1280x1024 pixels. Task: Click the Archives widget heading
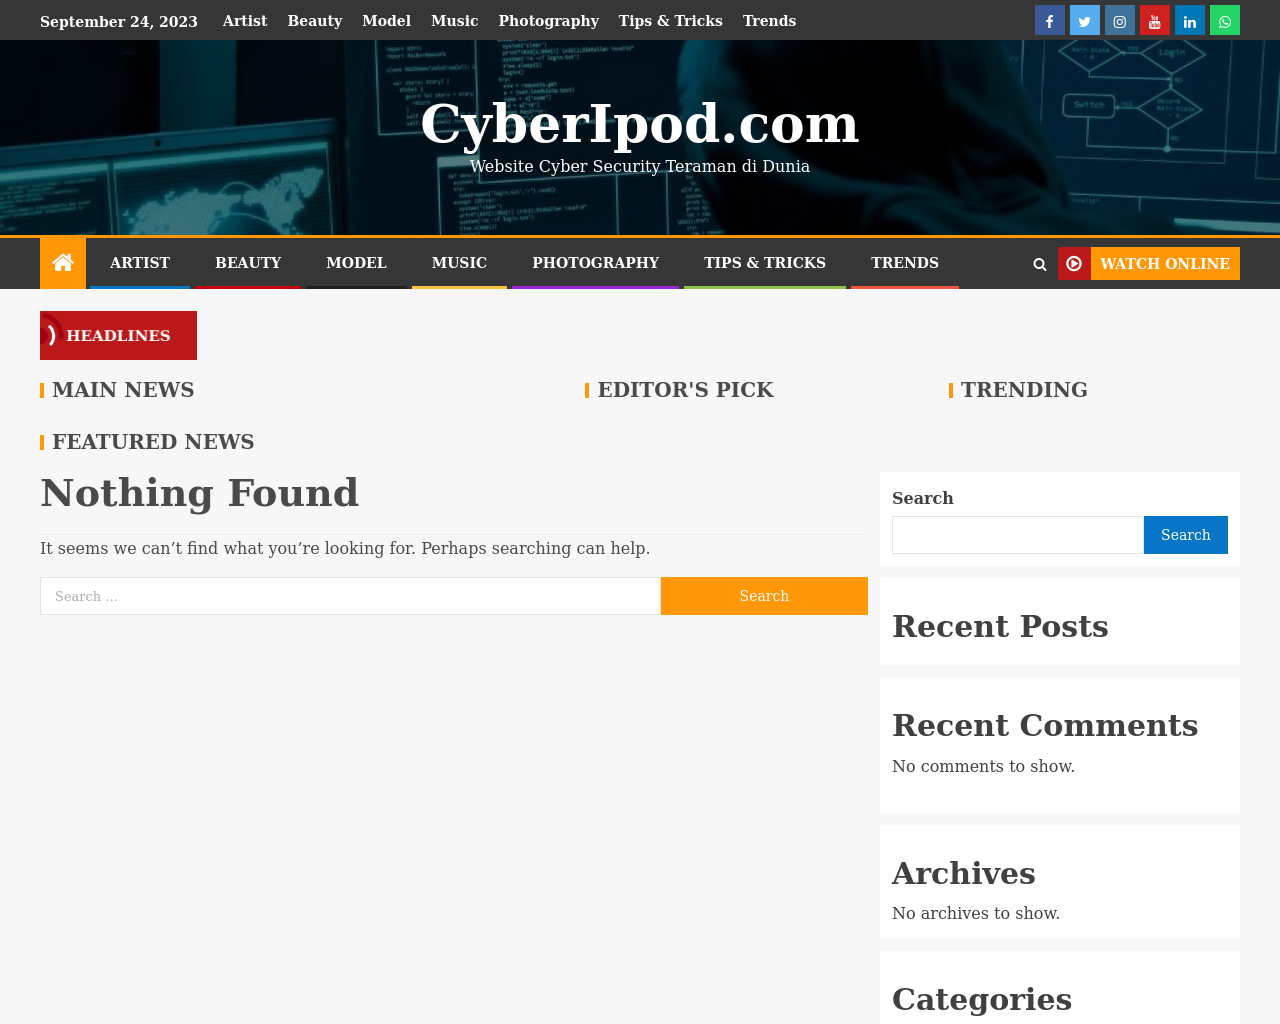click(x=963, y=873)
